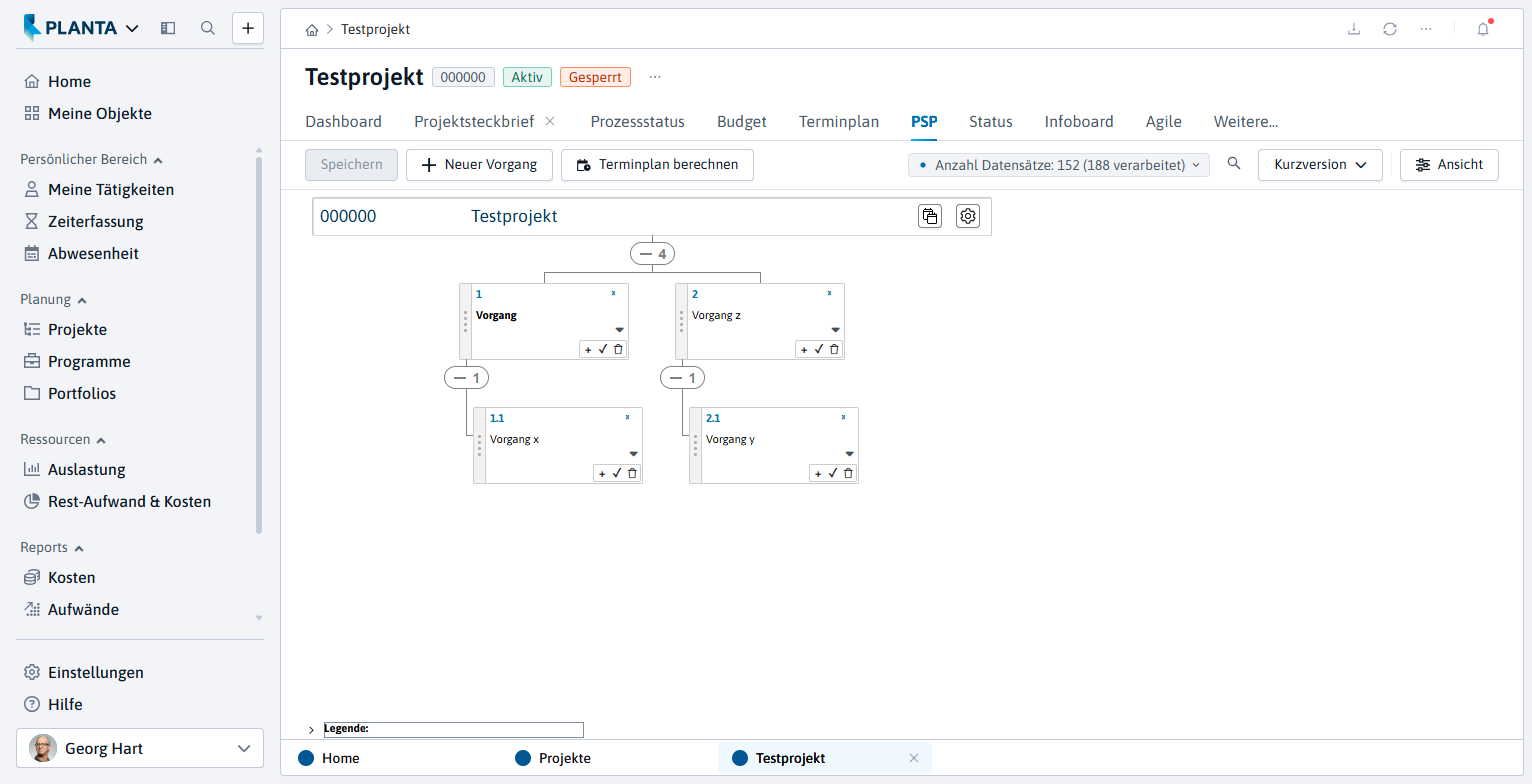Open the Georg Hart user menu
This screenshot has height=784, width=1532.
pos(140,748)
